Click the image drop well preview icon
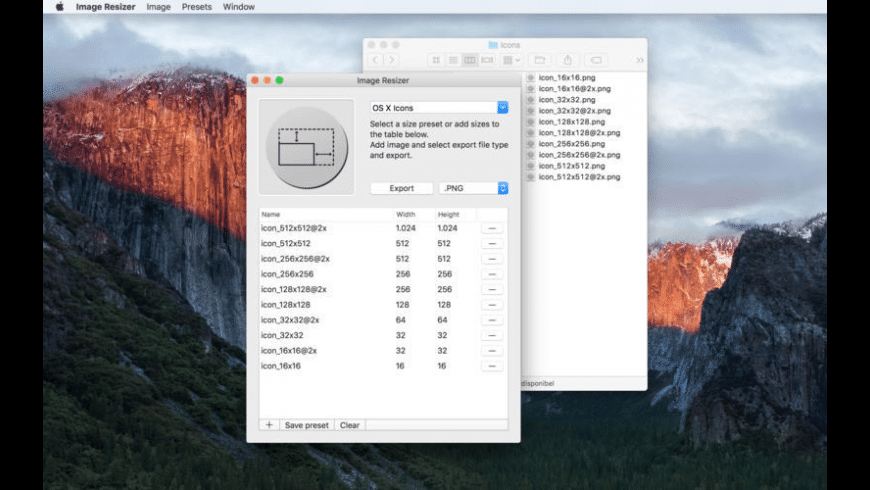Screen dimensions: 870x490 pos(305,147)
